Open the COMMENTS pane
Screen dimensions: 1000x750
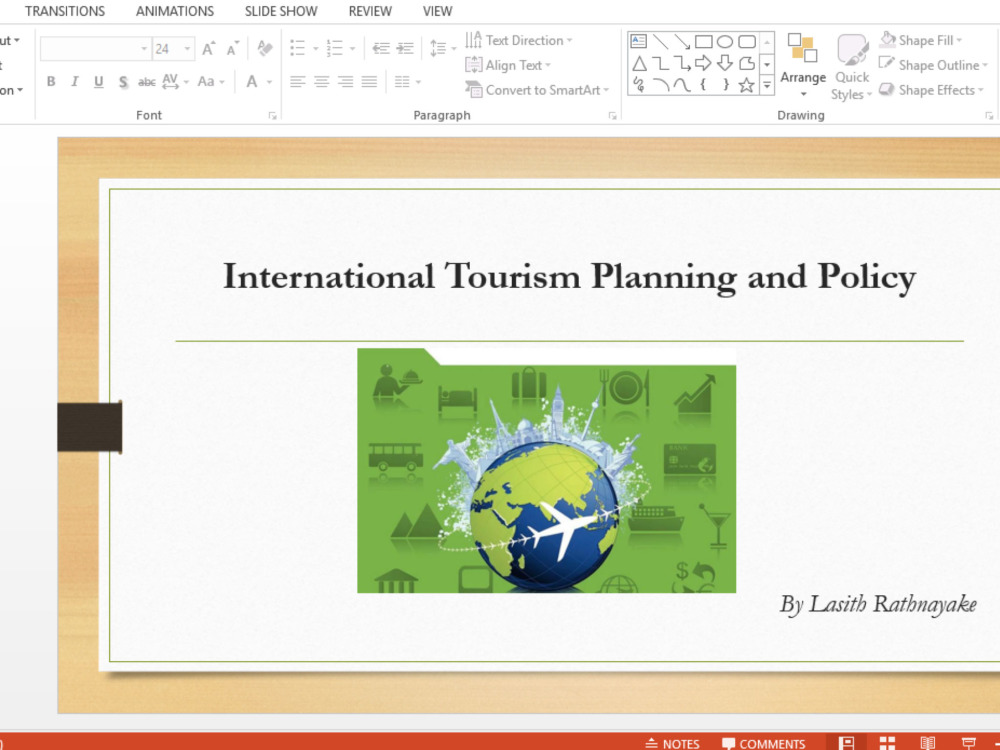point(764,743)
